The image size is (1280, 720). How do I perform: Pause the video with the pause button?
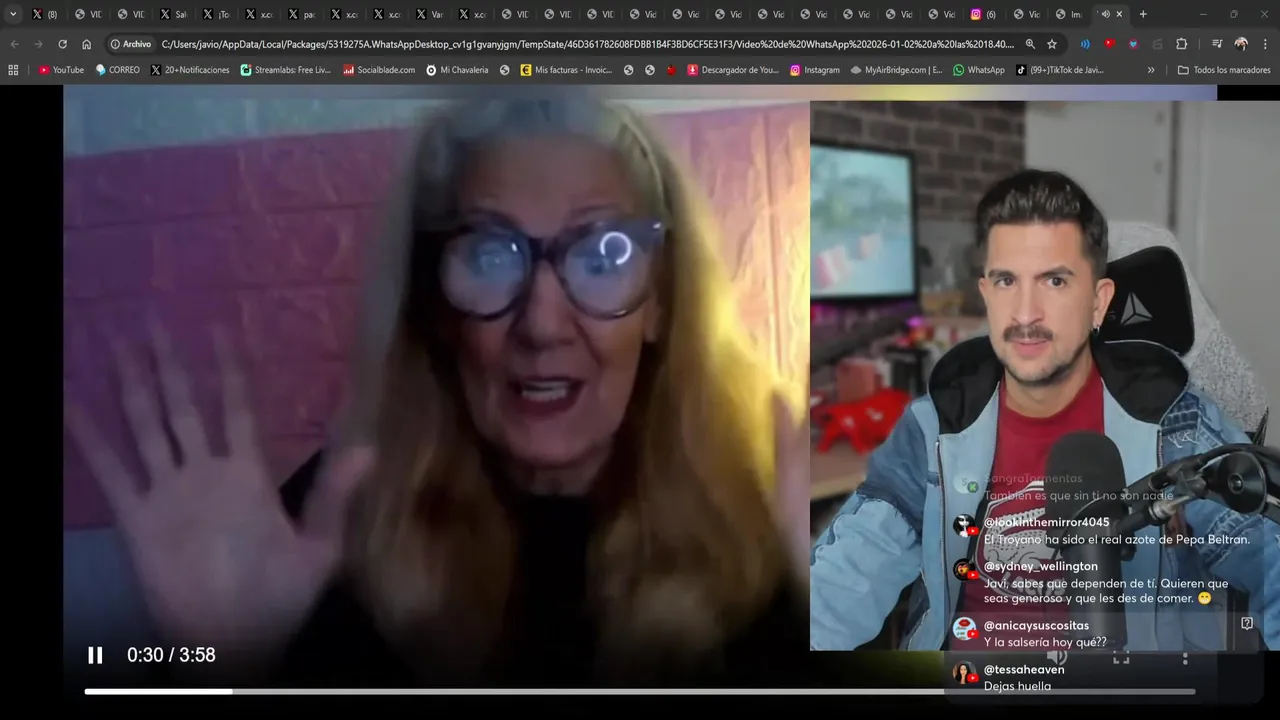(x=95, y=655)
